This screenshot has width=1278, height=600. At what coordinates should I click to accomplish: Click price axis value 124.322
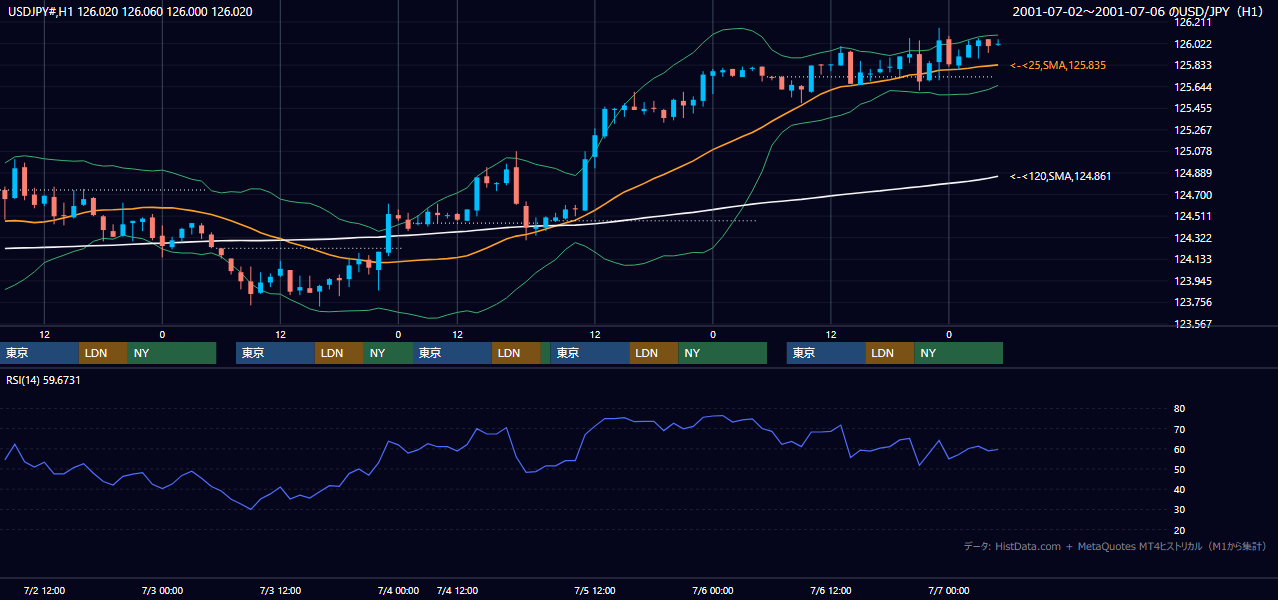tap(1193, 238)
